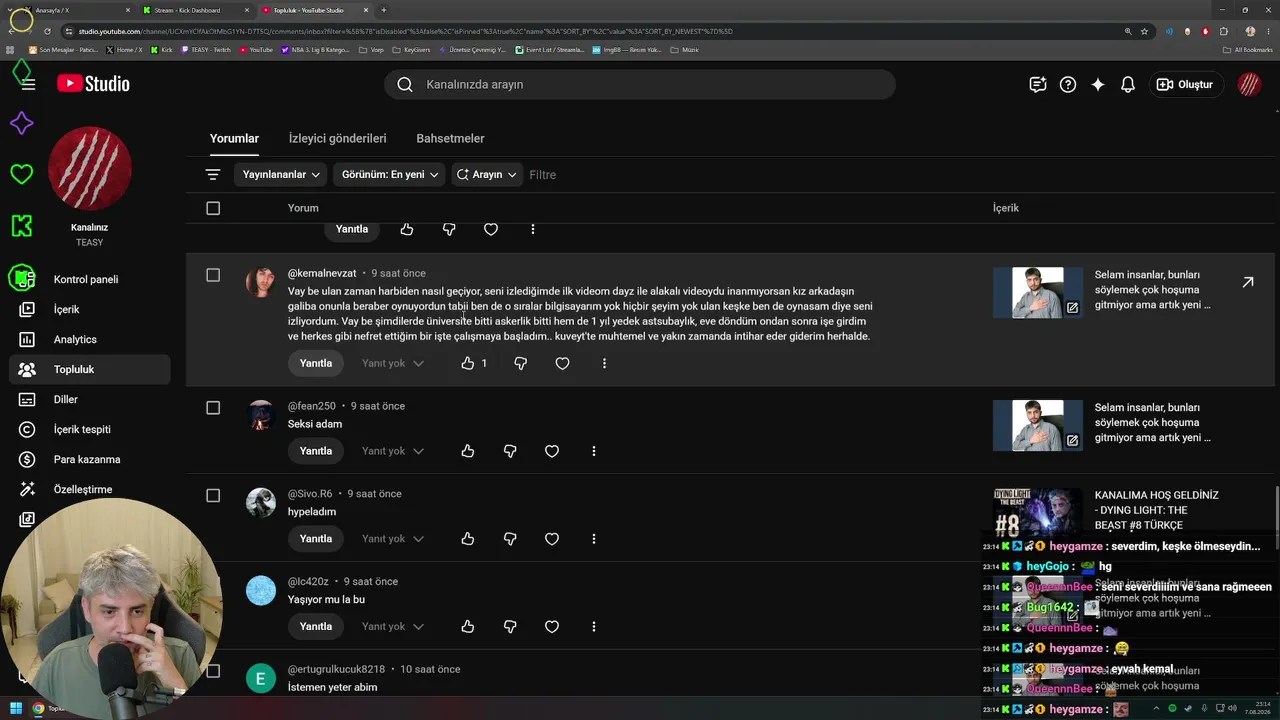Dislike the "Yaşıyor mu la bu" comment
Image resolution: width=1280 pixels, height=720 pixels.
(x=510, y=627)
